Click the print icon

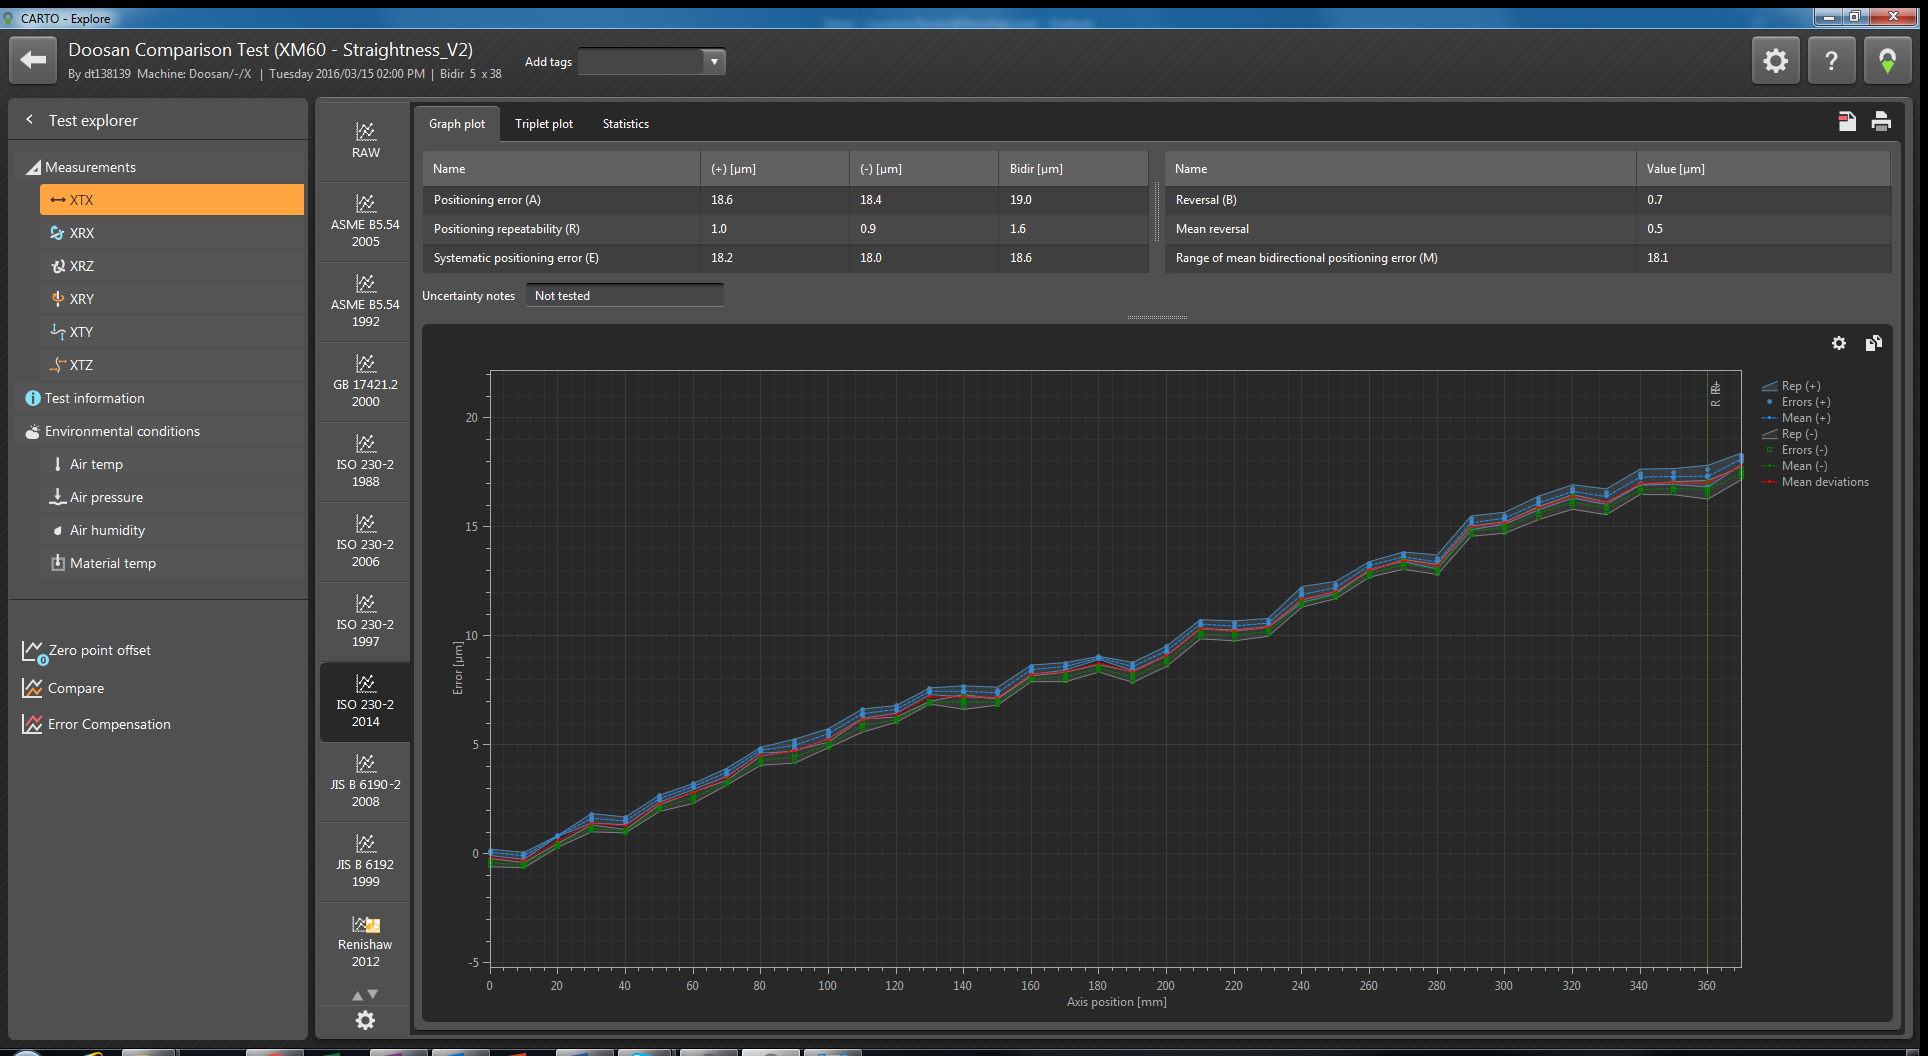(x=1881, y=121)
